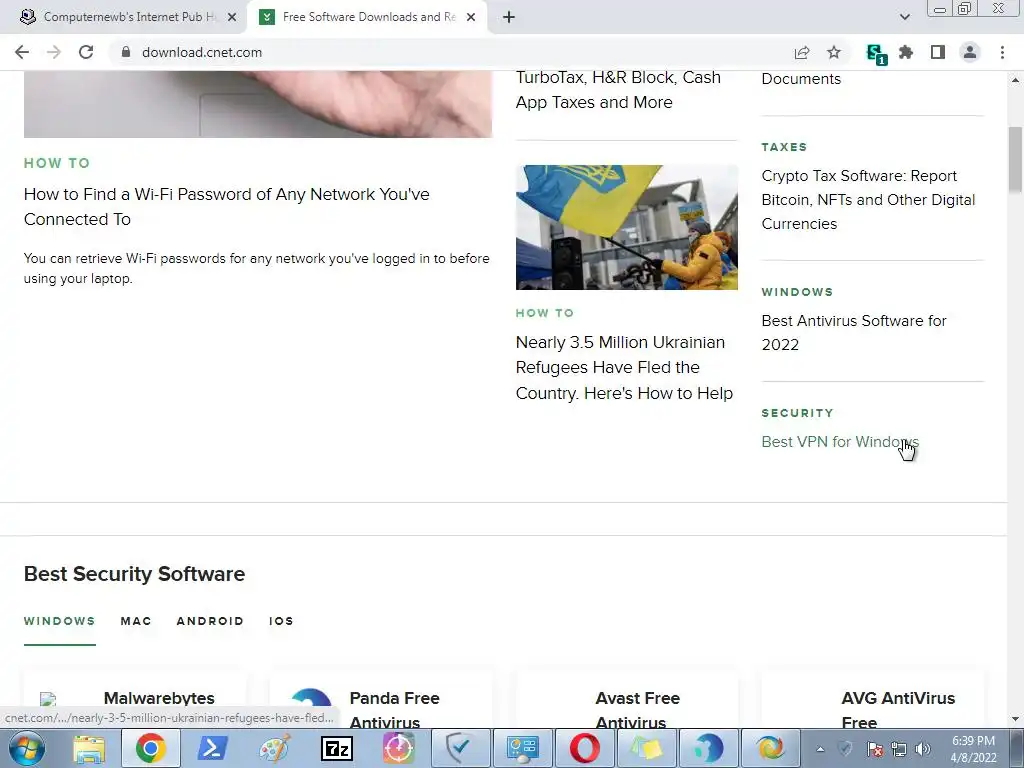Click the hand-on-laptop article image
Image resolution: width=1024 pixels, height=768 pixels.
[x=257, y=104]
